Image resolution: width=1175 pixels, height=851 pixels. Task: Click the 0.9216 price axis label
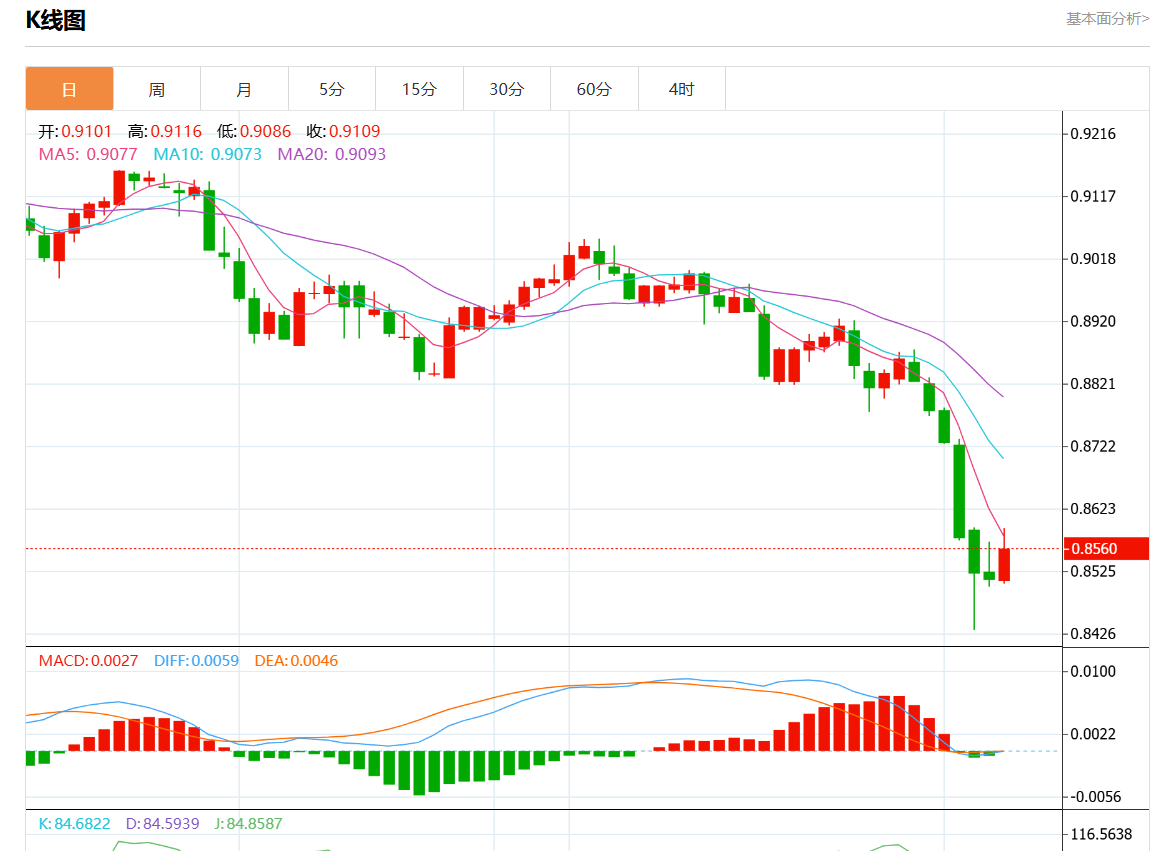[1093, 134]
